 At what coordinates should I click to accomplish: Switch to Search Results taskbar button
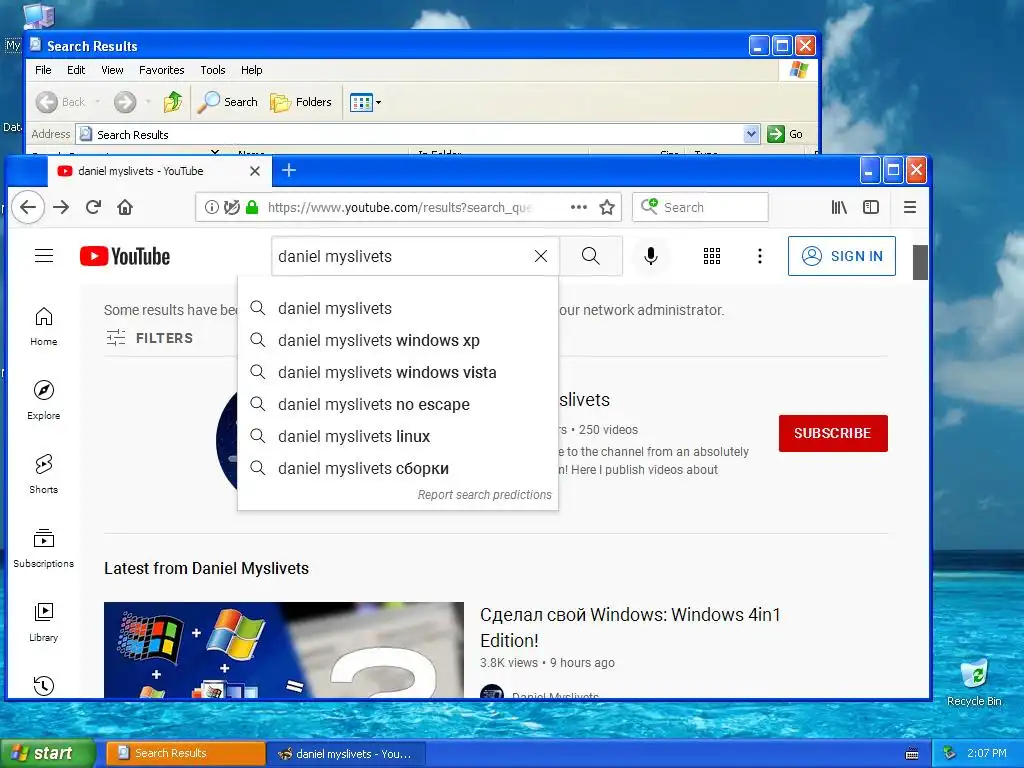point(185,753)
